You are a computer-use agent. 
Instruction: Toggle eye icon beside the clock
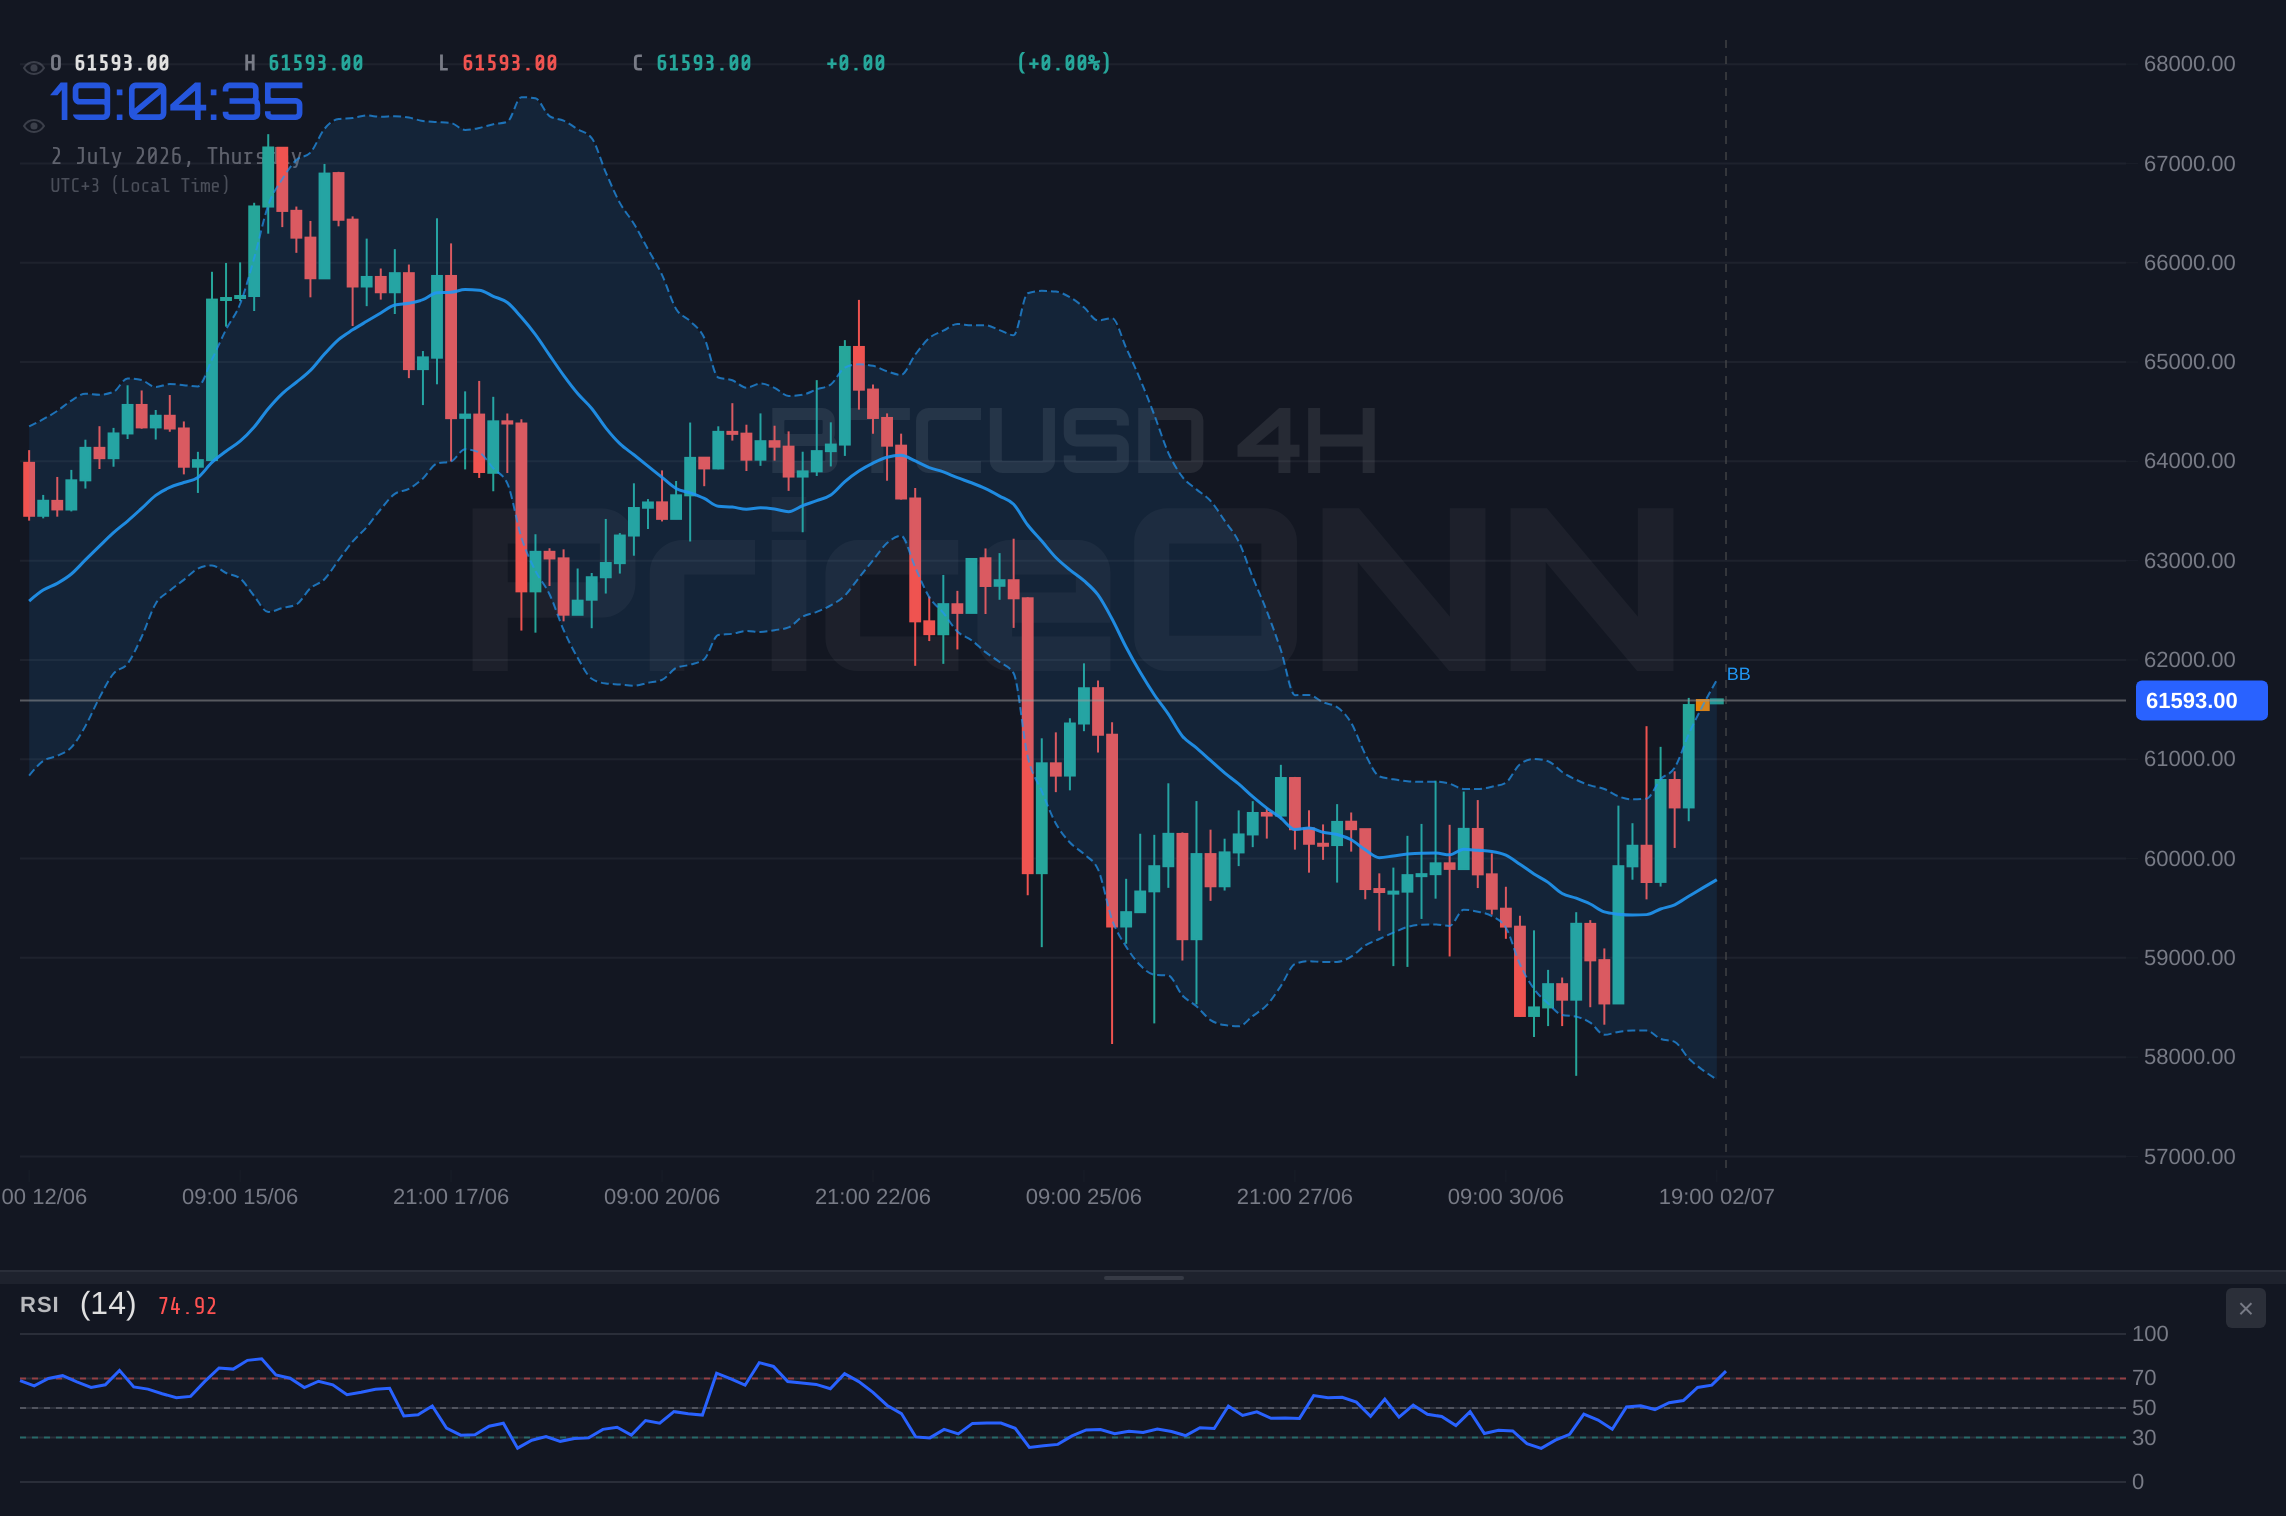(33, 126)
